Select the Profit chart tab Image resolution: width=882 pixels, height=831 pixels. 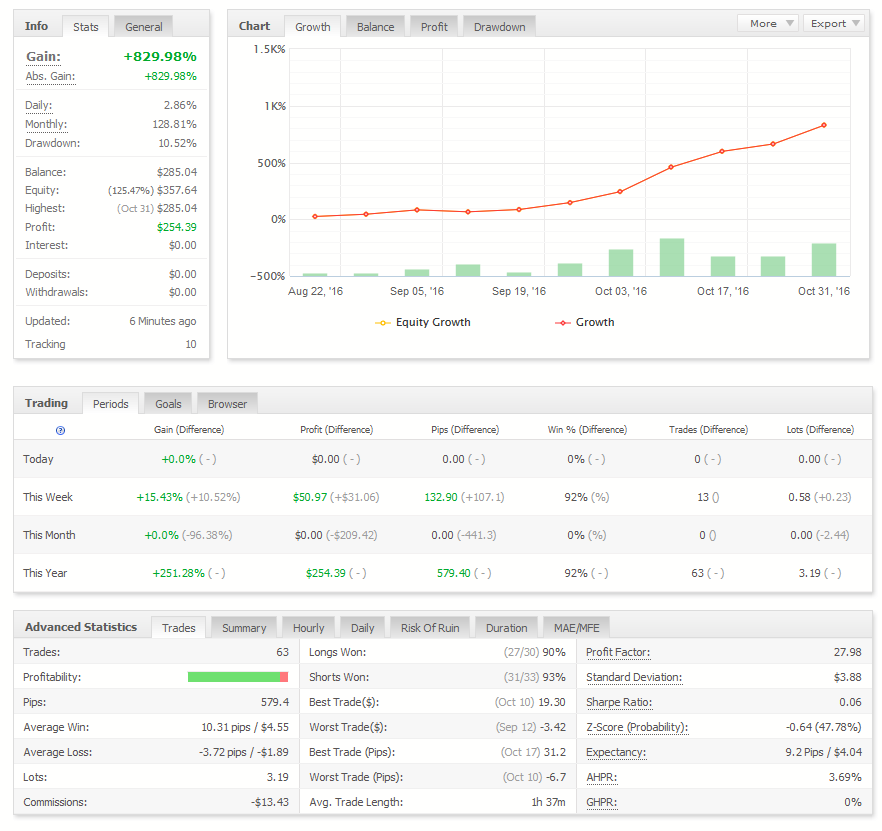point(434,26)
